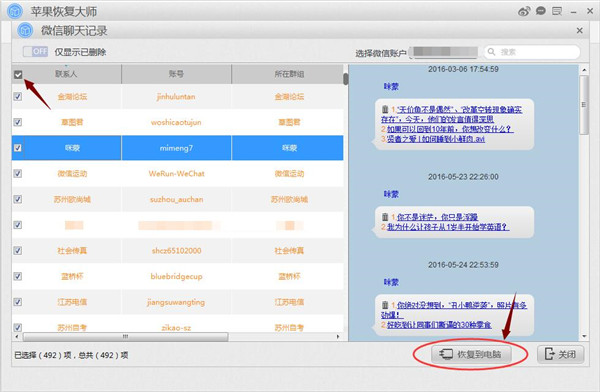Select the highlighted mimeng7 account cell
Viewport: 600px width, 392px height.
click(176, 148)
